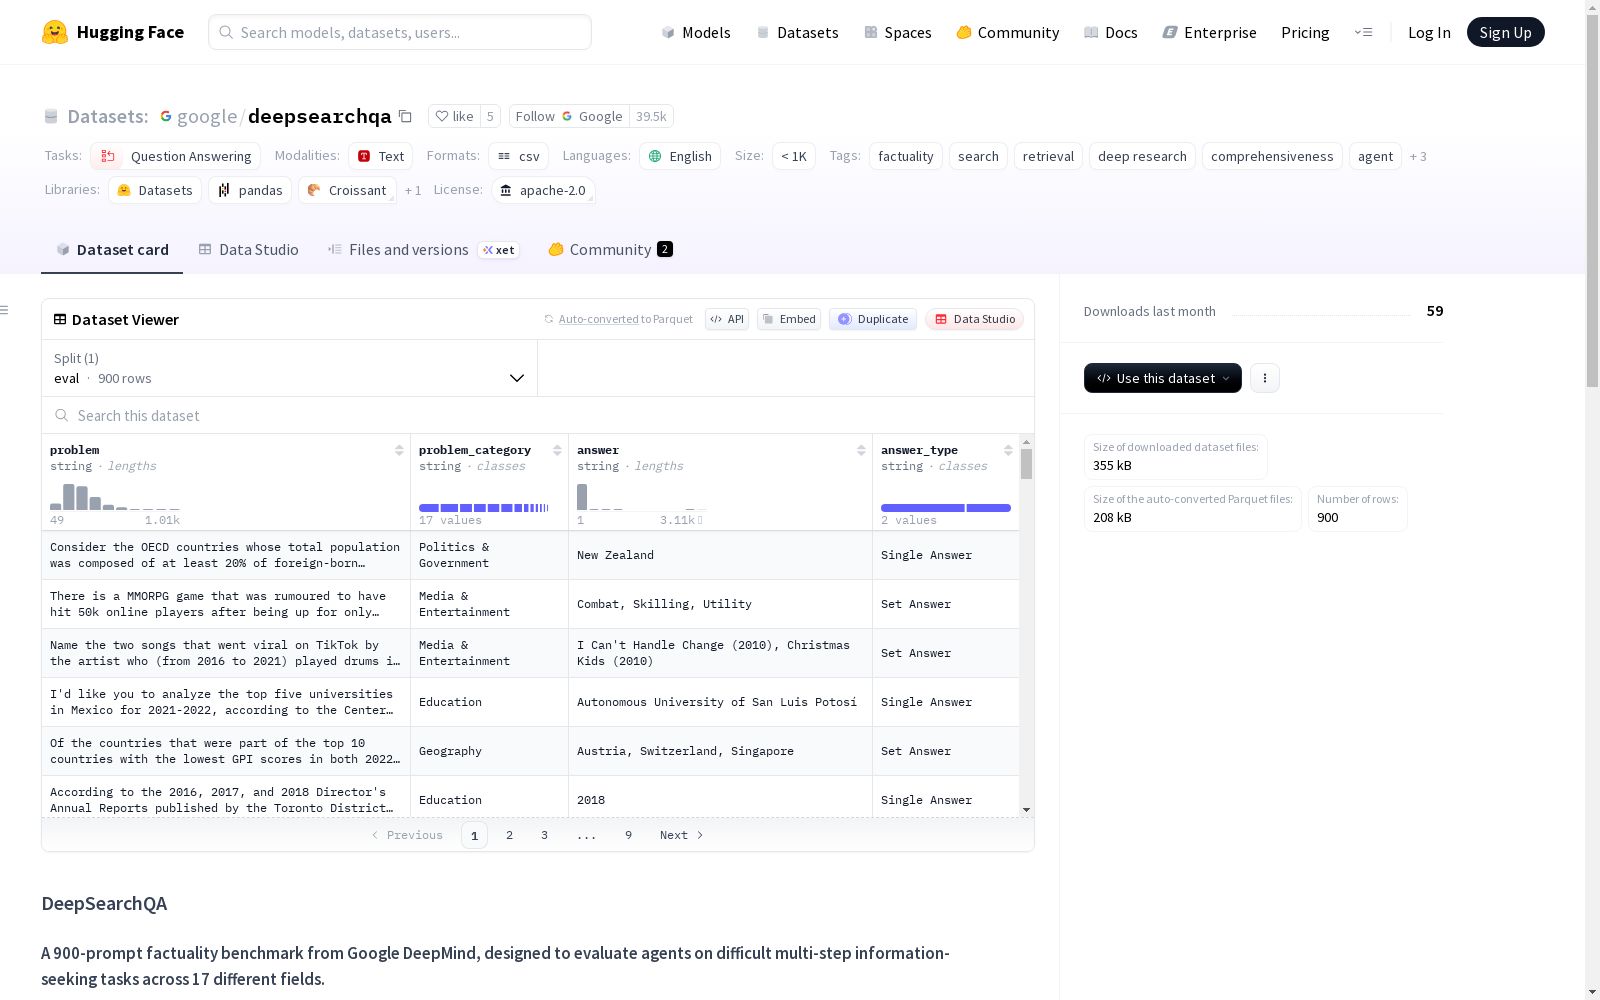1600x1000 pixels.
Task: Open Community in the top navigation
Action: pos(1008,32)
